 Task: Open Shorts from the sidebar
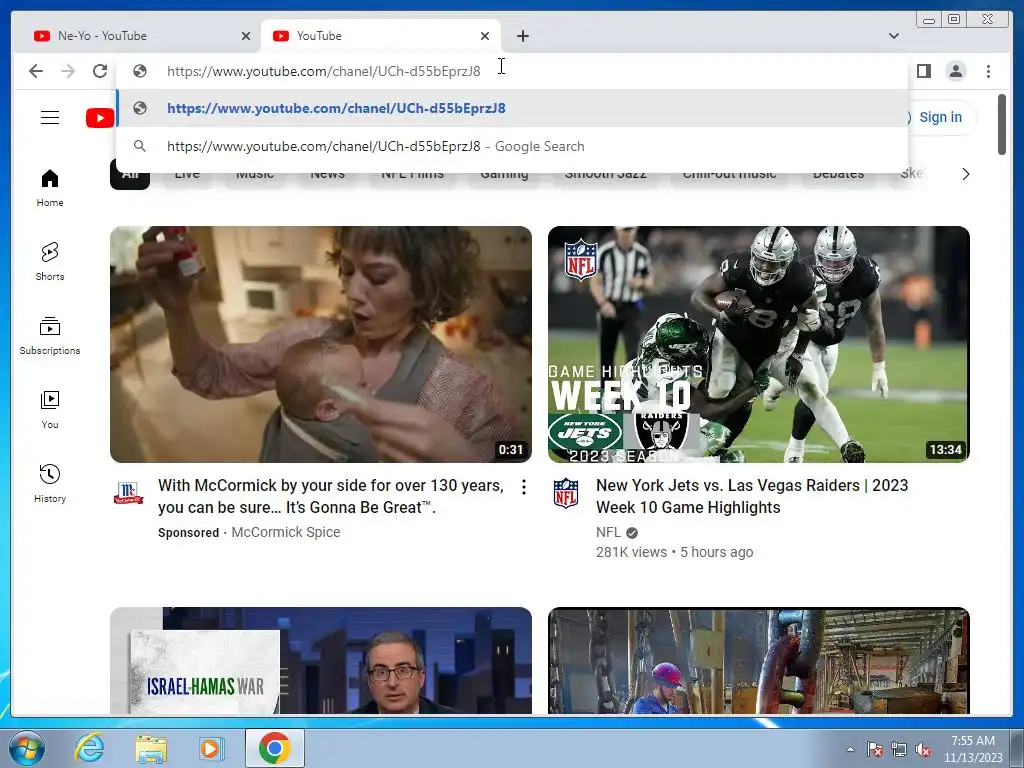pos(50,262)
